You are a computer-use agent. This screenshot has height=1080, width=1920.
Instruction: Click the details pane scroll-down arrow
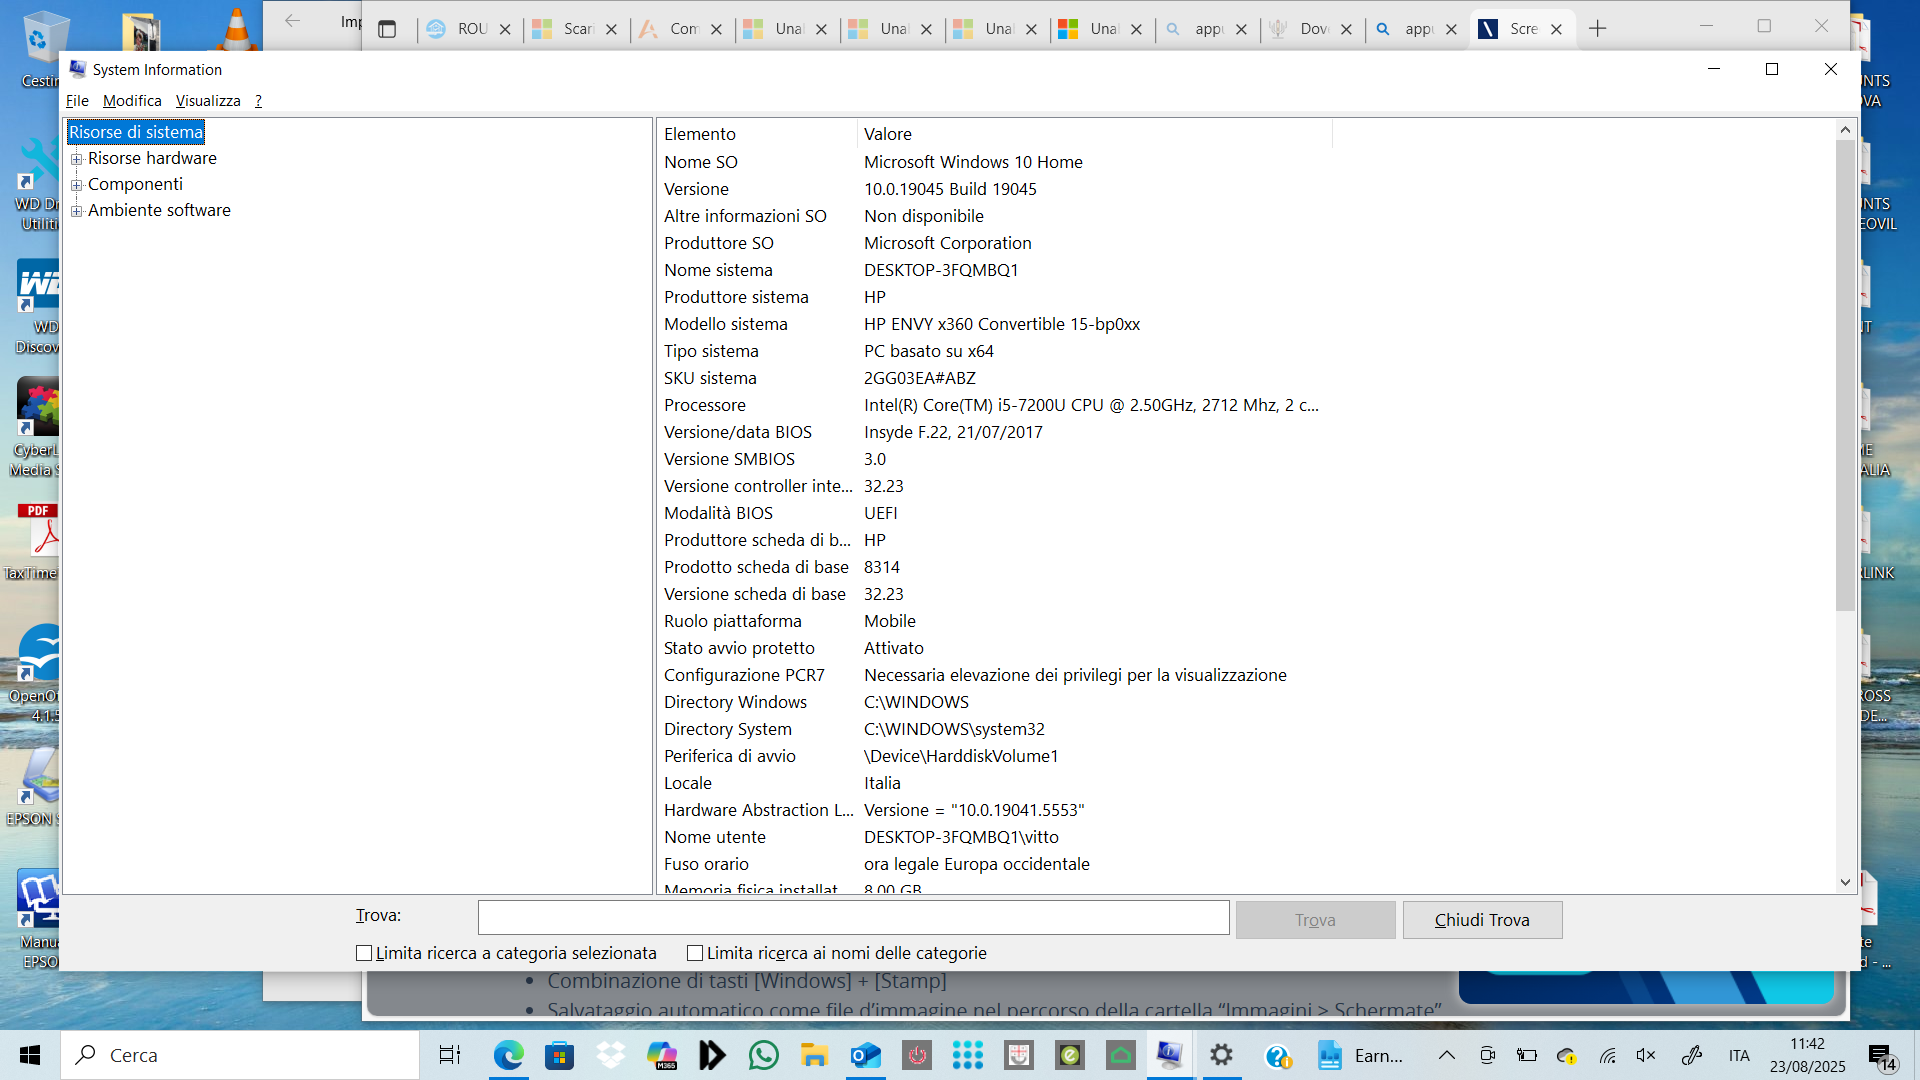pyautogui.click(x=1845, y=882)
